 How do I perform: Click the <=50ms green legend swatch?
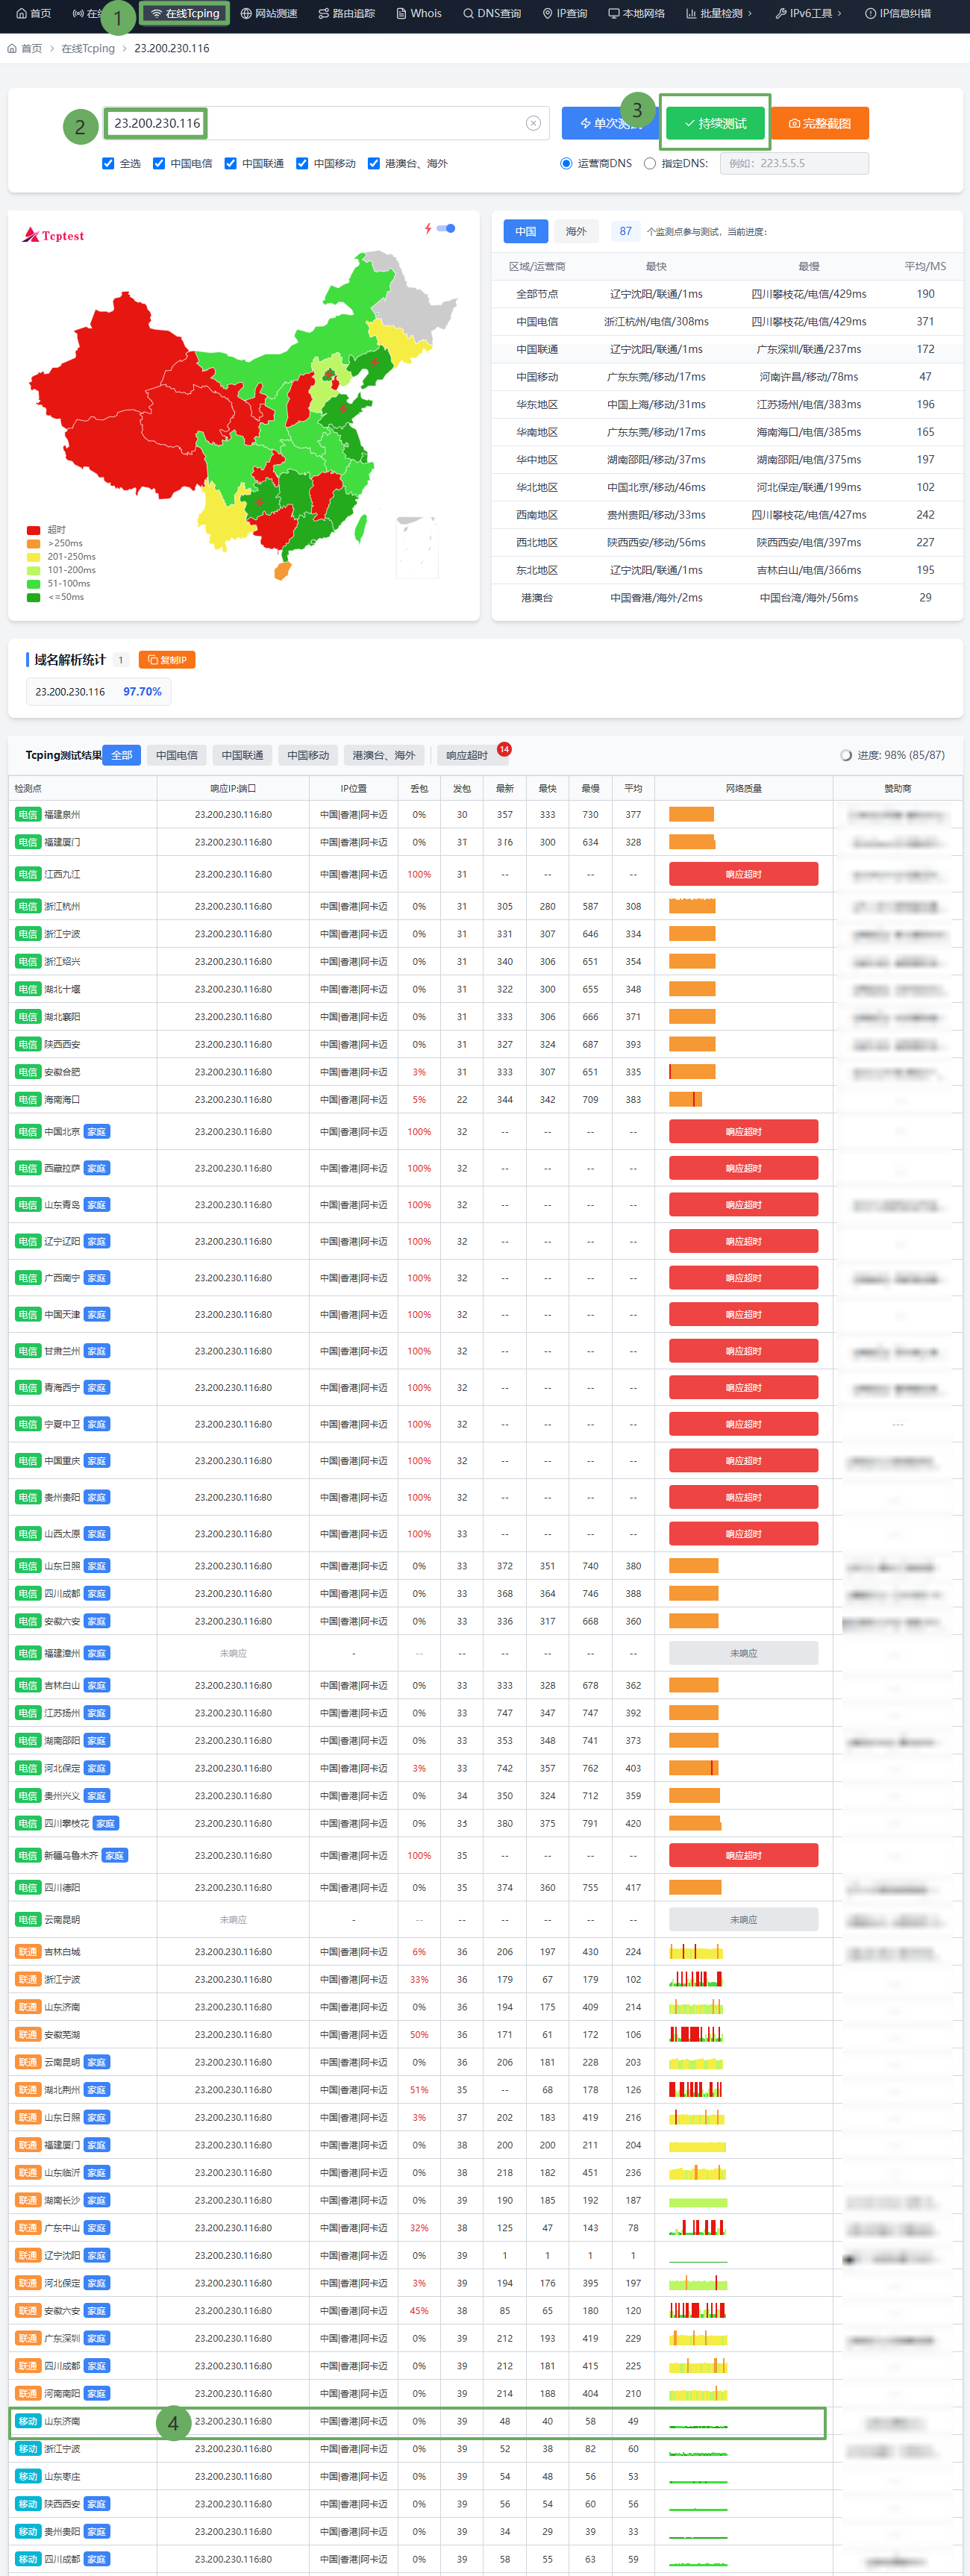[34, 597]
